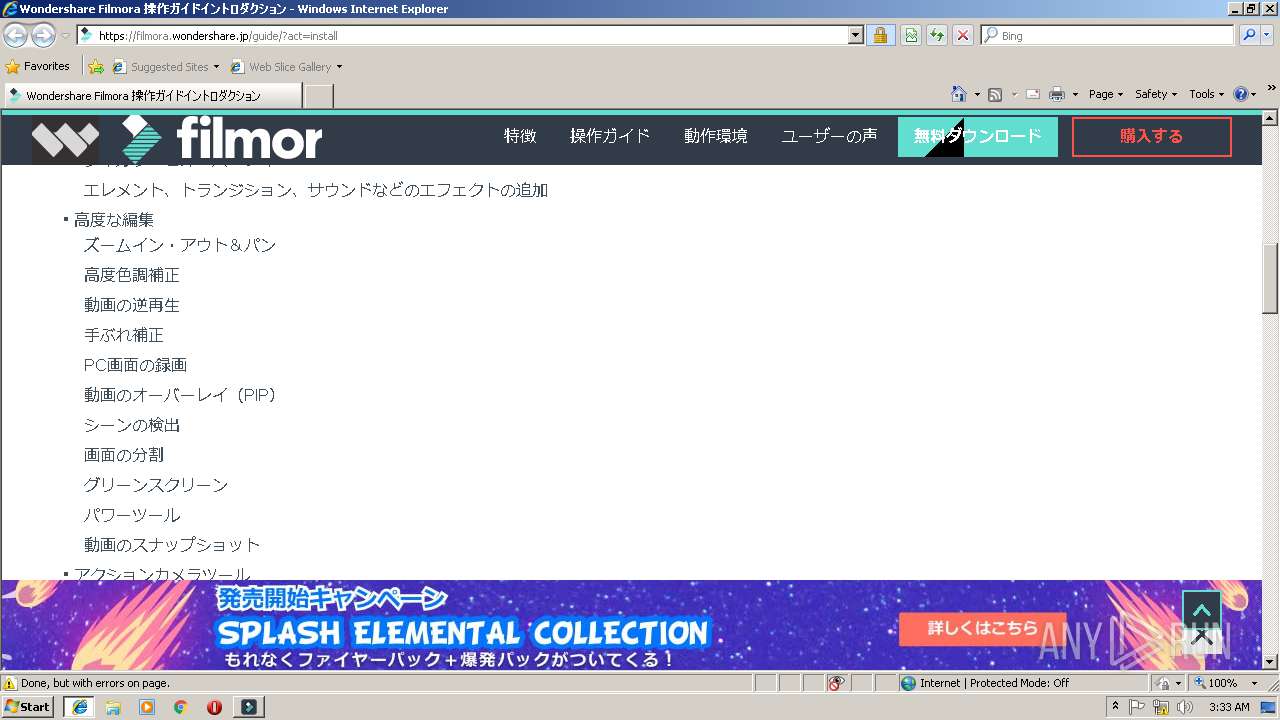This screenshot has height=720, width=1280.
Task: Click the security lock icon in address bar
Action: (880, 36)
